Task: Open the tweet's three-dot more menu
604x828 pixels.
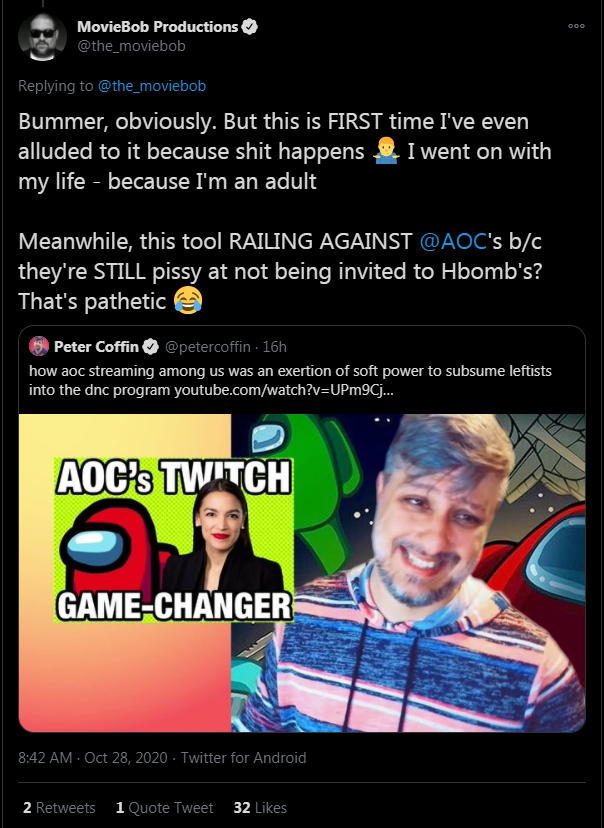Action: pos(576,26)
